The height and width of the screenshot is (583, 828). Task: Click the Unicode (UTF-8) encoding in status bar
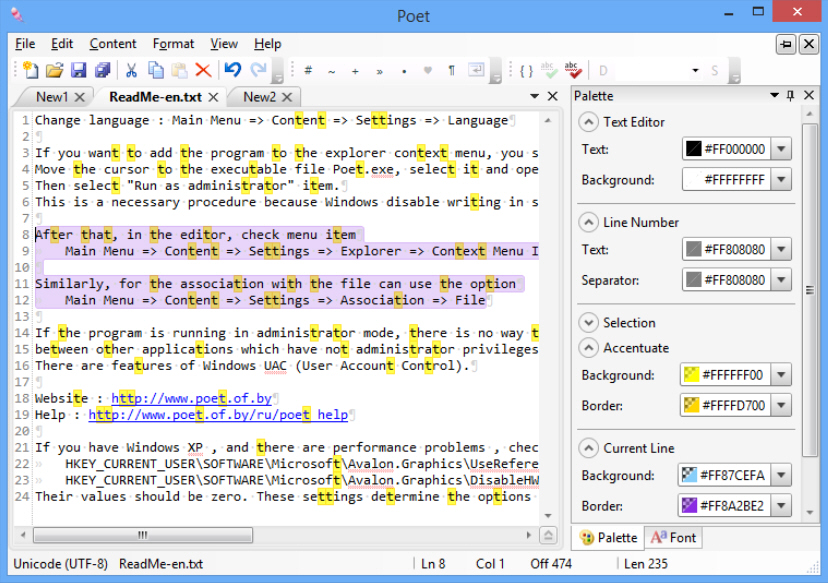pyautogui.click(x=60, y=564)
